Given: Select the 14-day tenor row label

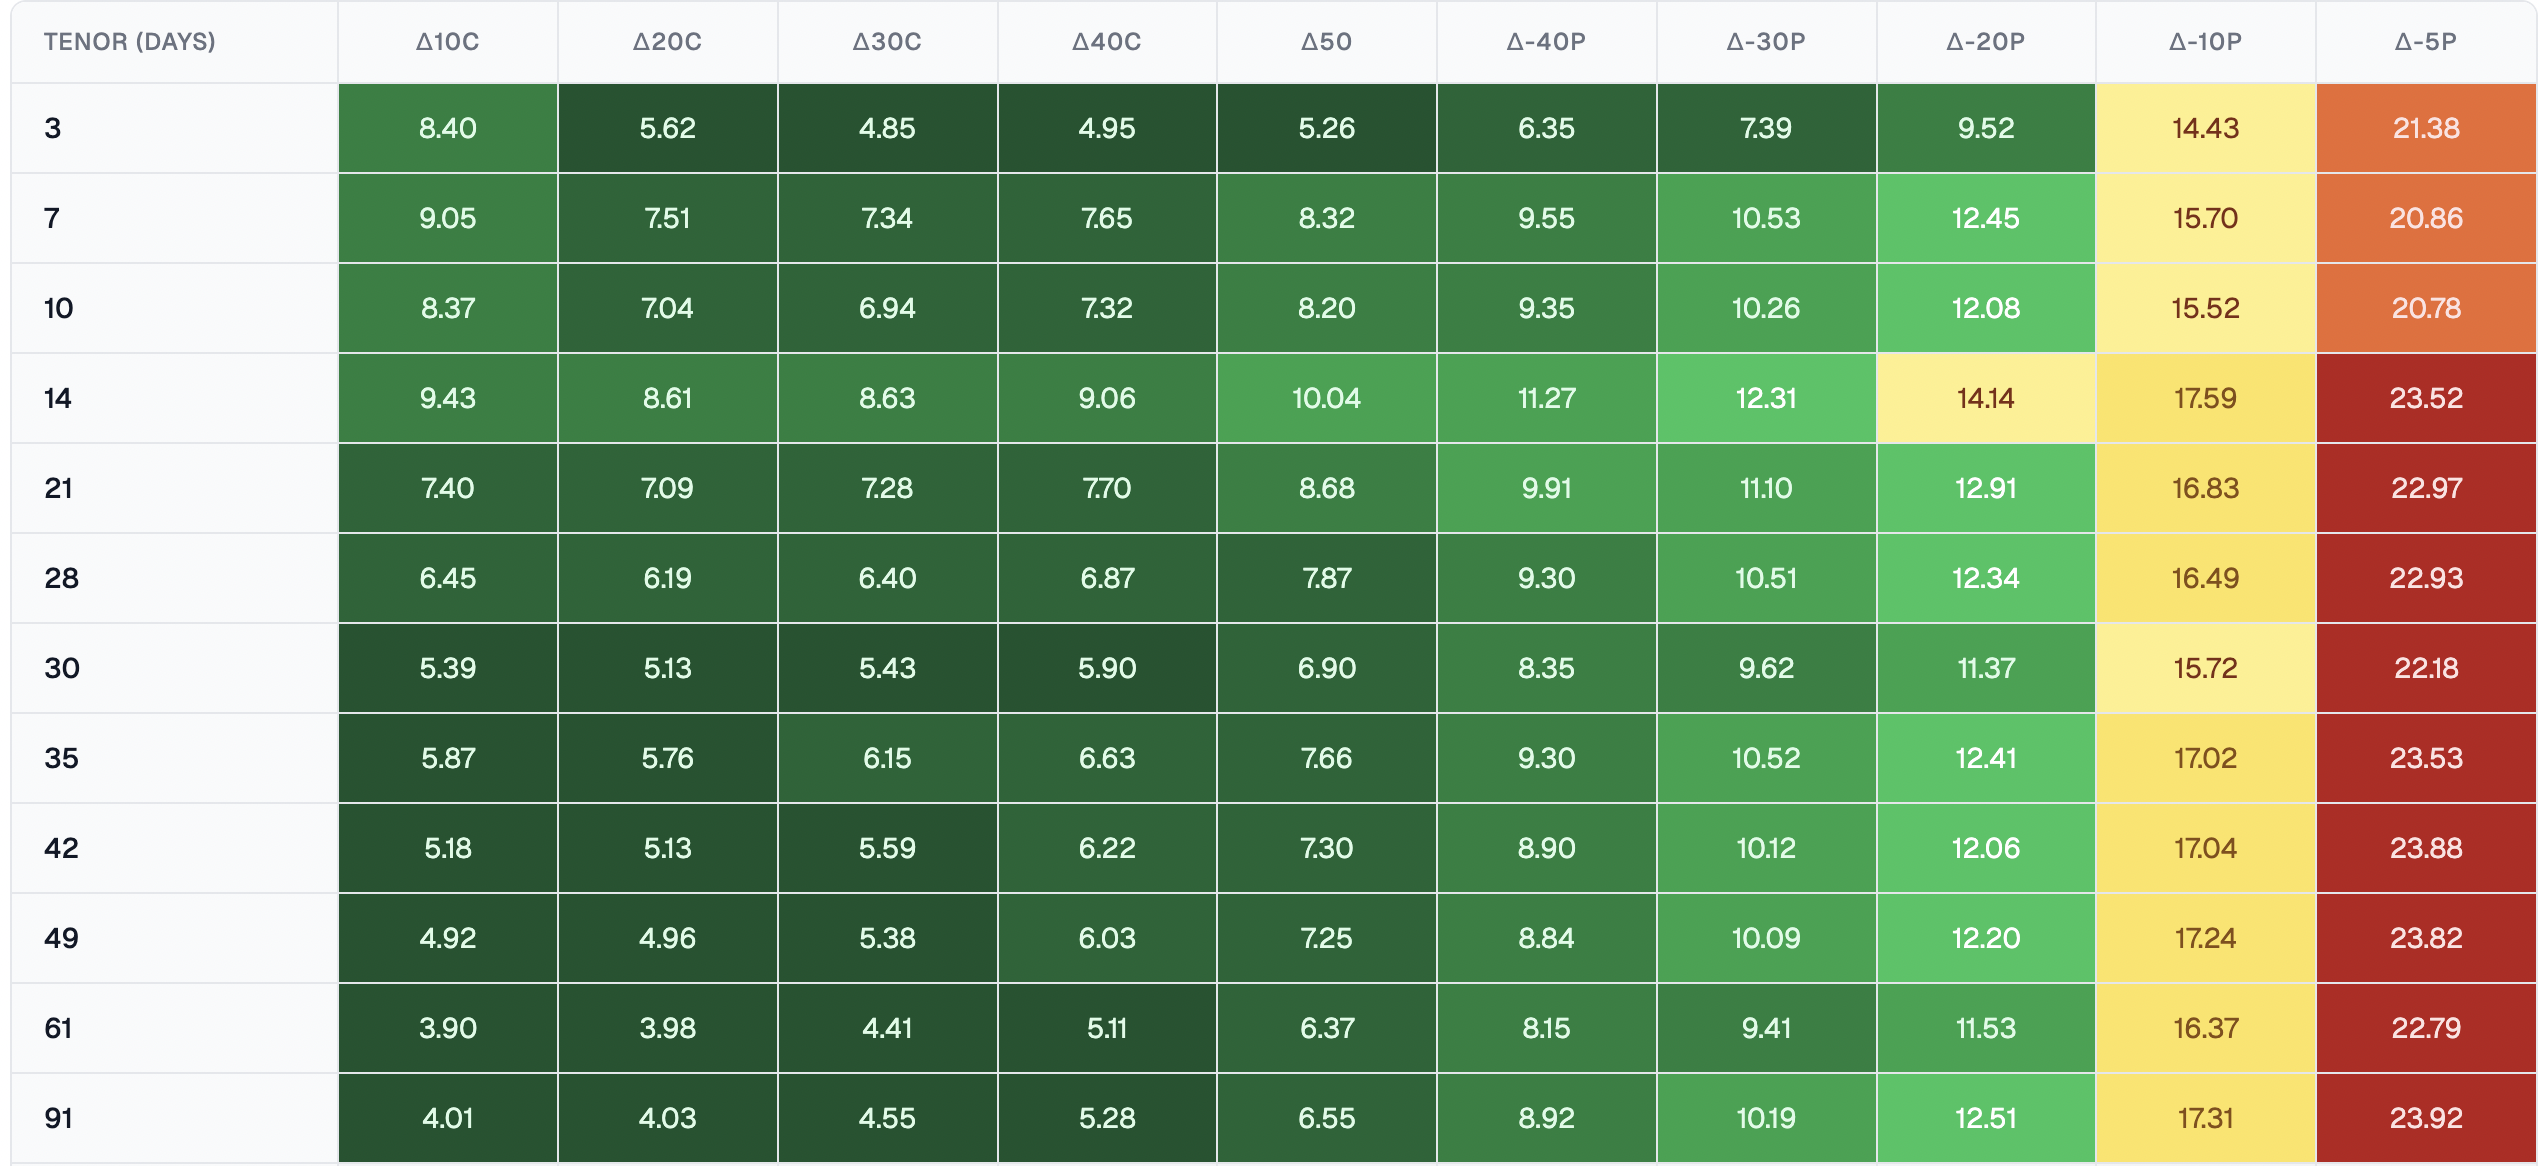Looking at the screenshot, I should pyautogui.click(x=58, y=398).
